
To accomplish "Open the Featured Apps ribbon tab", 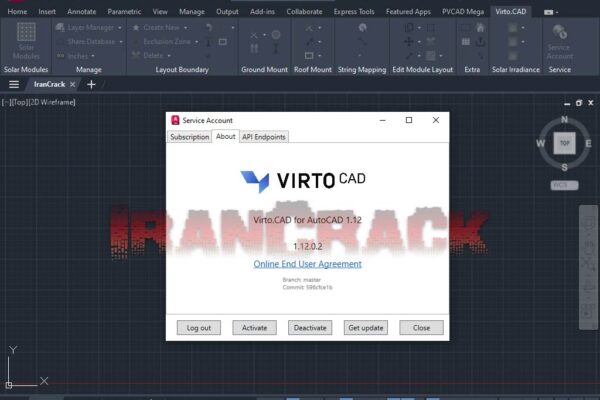I will click(408, 11).
